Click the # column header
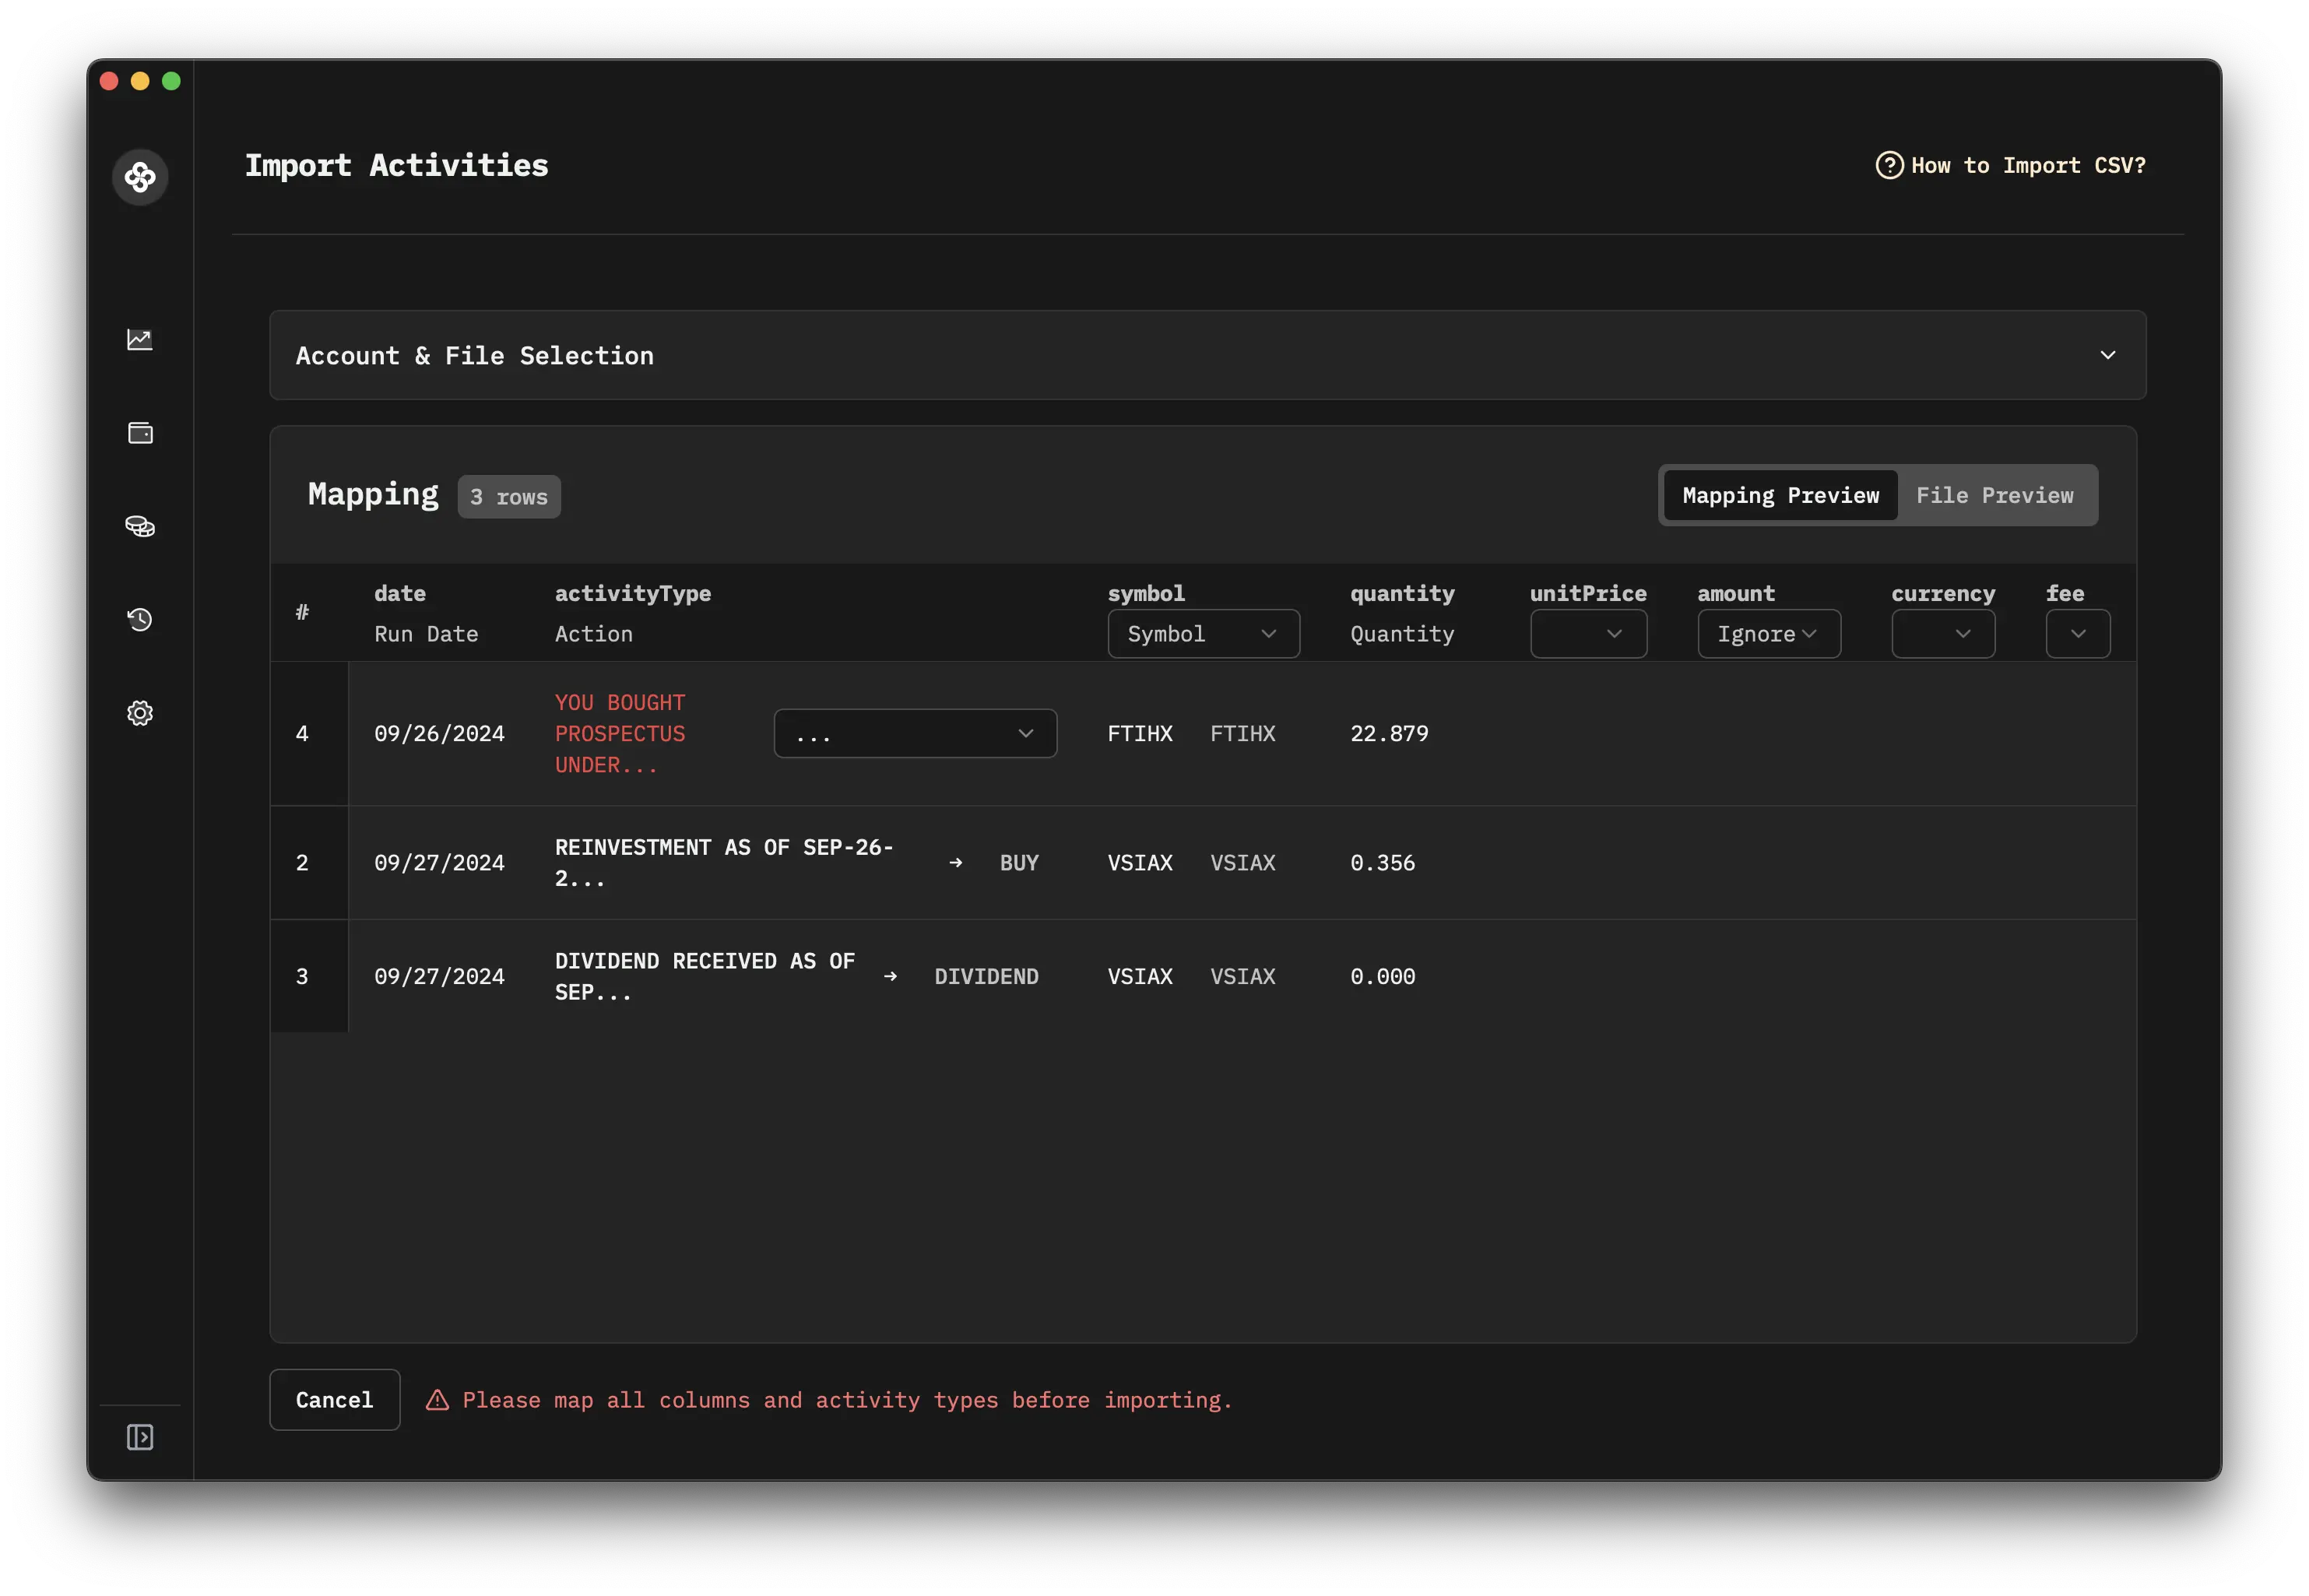 [302, 612]
